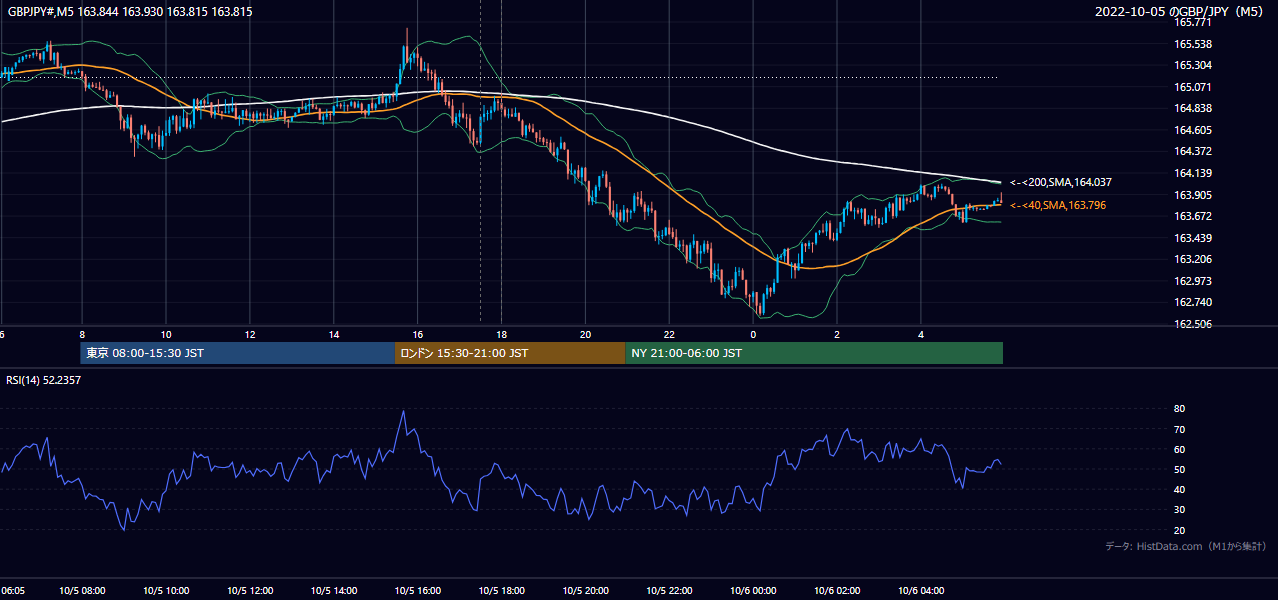This screenshot has width=1278, height=600.
Task: Click the 10/5 14:00 date label
Action: (334, 591)
